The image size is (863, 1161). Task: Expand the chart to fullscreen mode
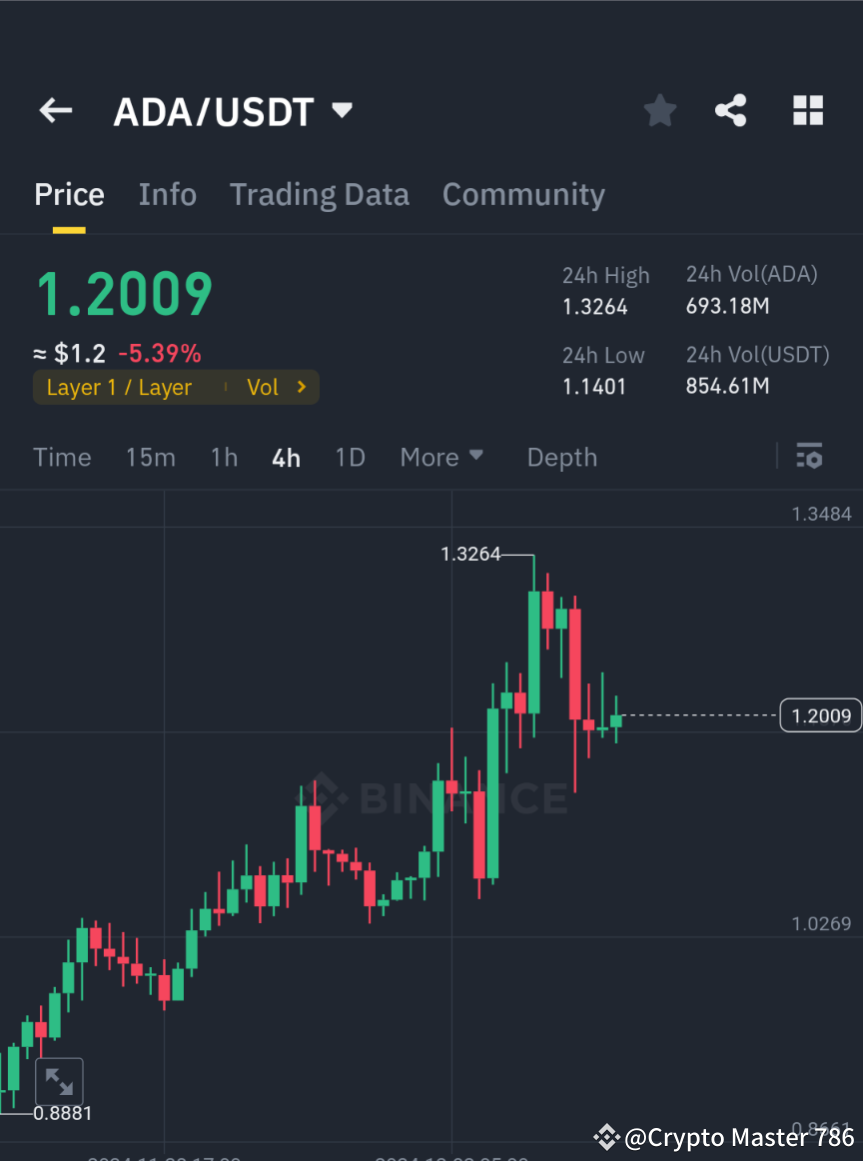pyautogui.click(x=60, y=1081)
